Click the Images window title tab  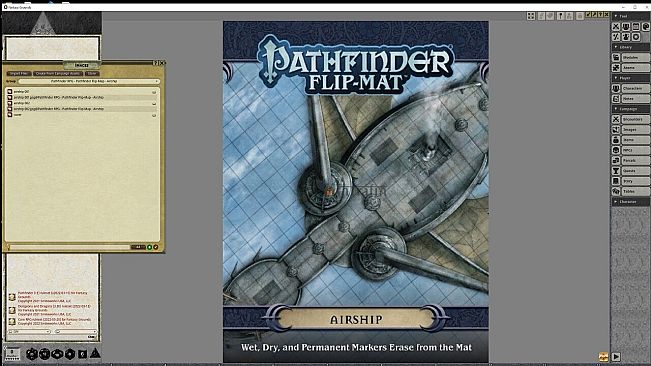point(81,65)
